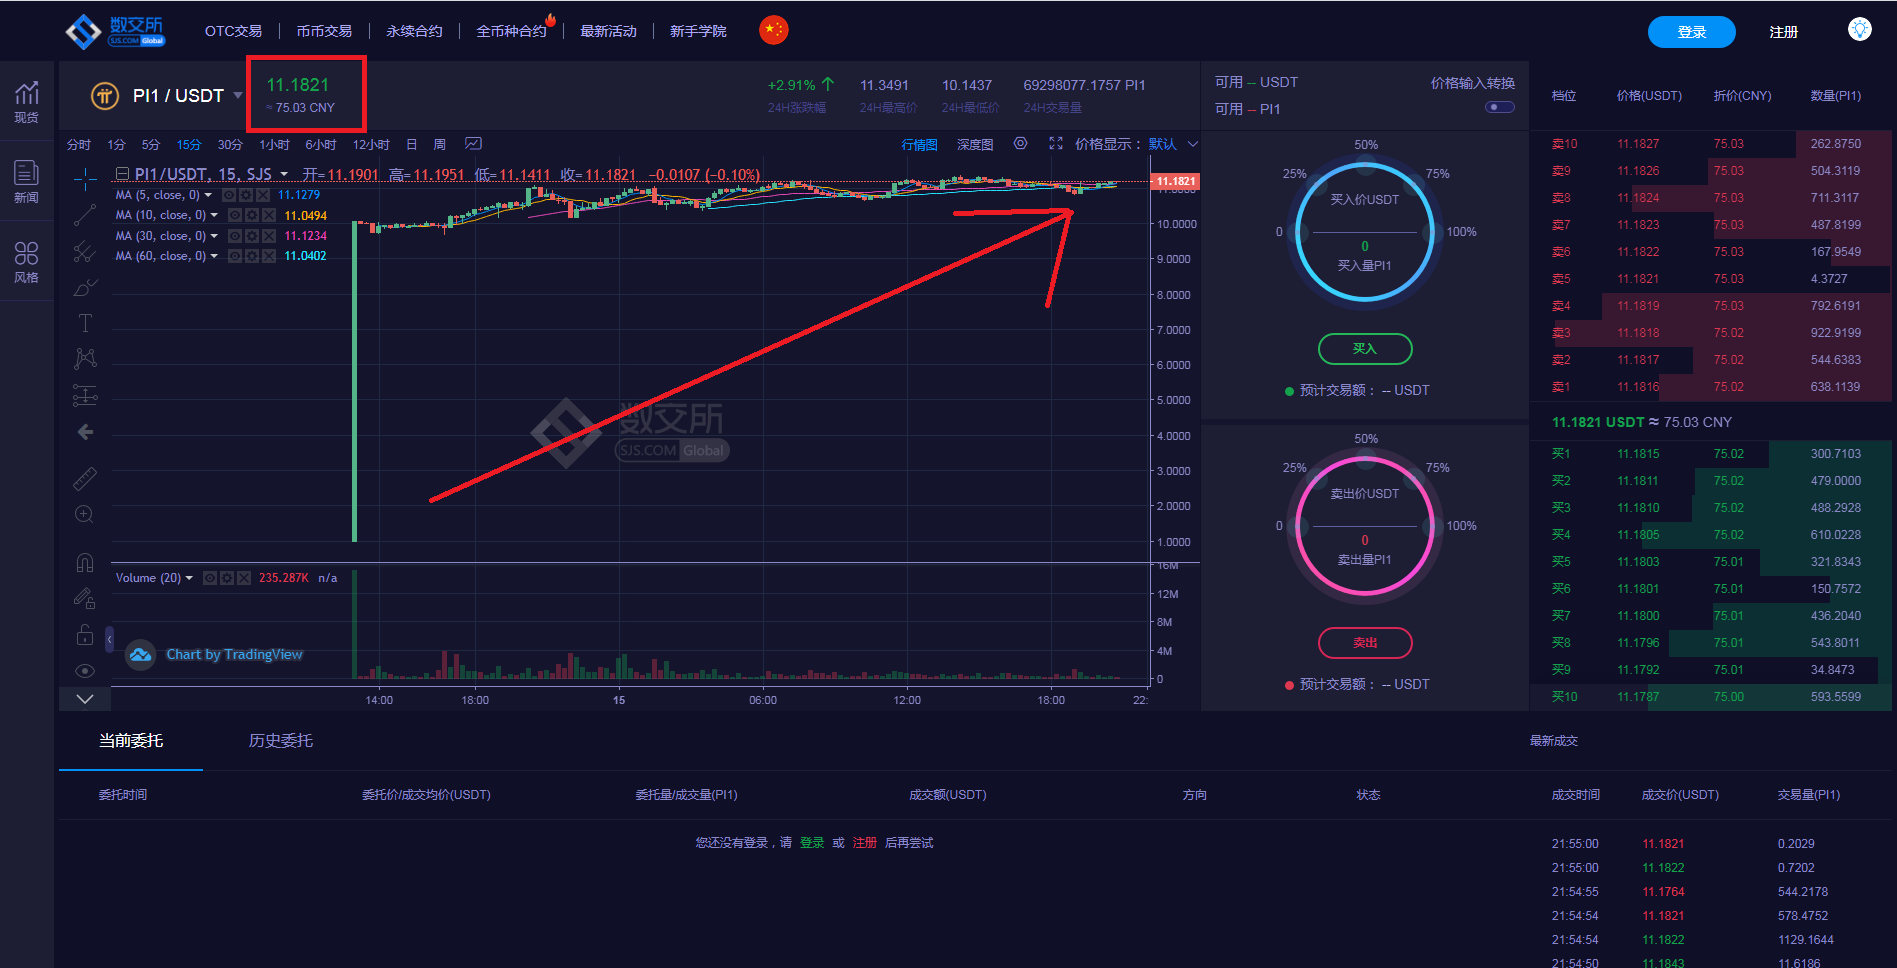Switch to the 深度图 view

click(x=975, y=144)
